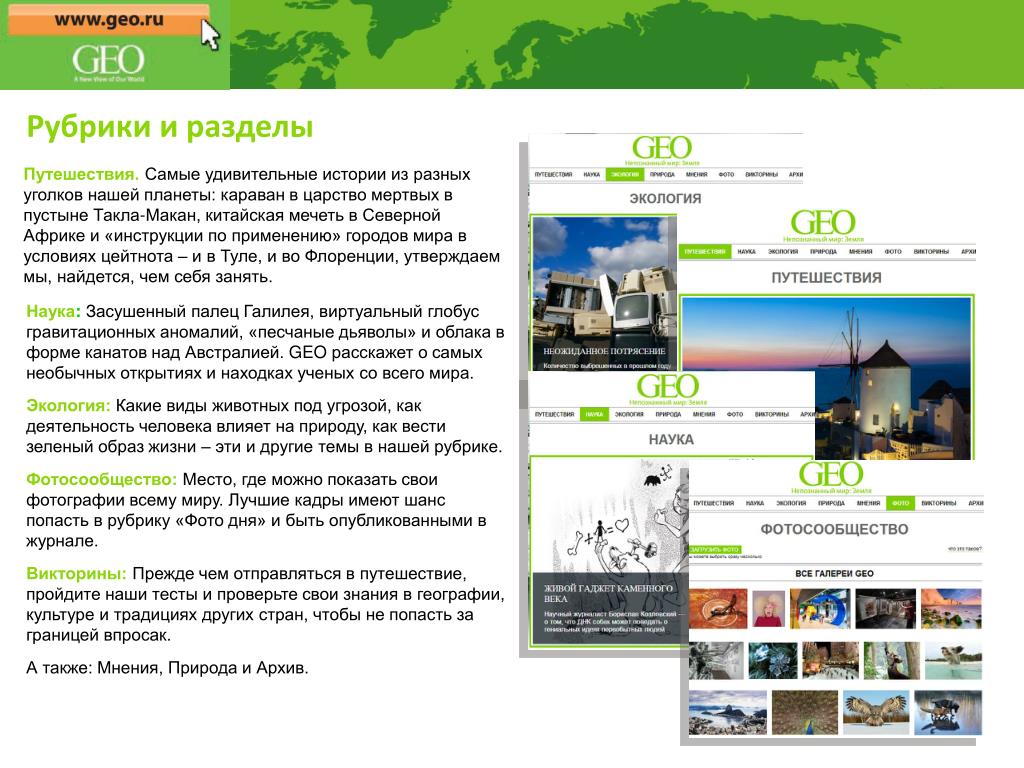The width and height of the screenshot is (1024, 768).
Task: Click the GEO logo on the Путешествия page screenshot
Action: [x=823, y=223]
